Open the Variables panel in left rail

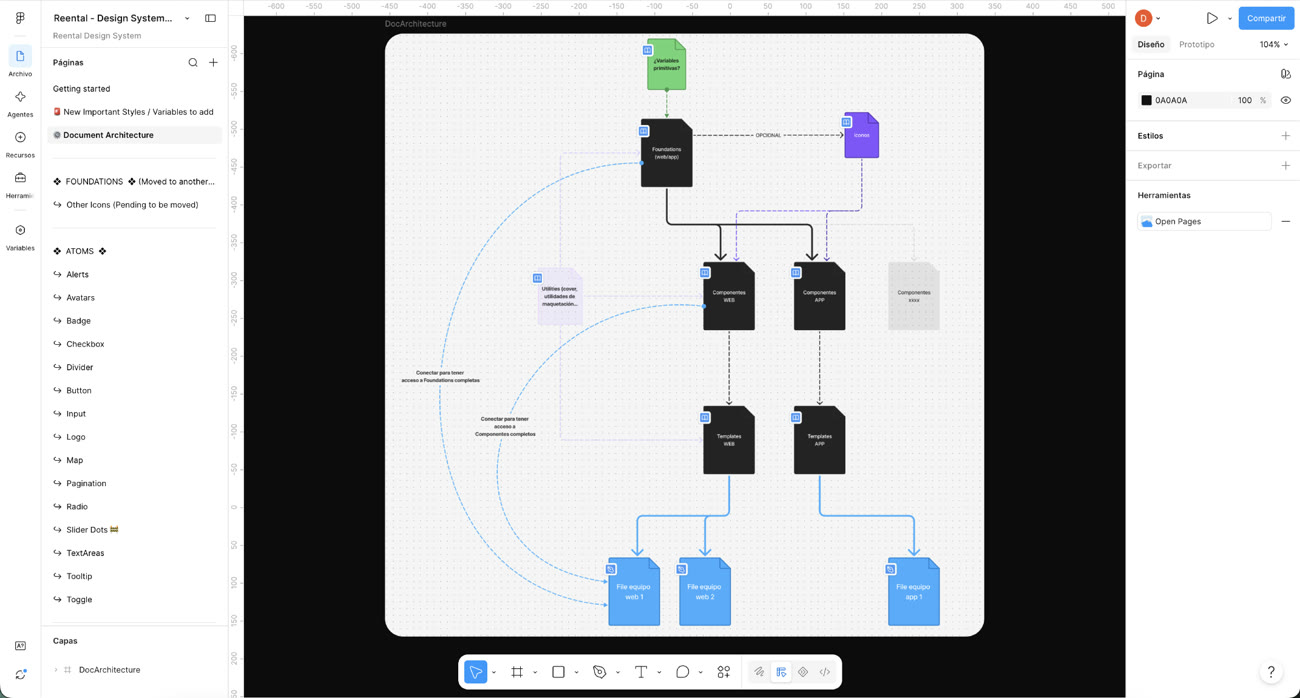(x=20, y=237)
